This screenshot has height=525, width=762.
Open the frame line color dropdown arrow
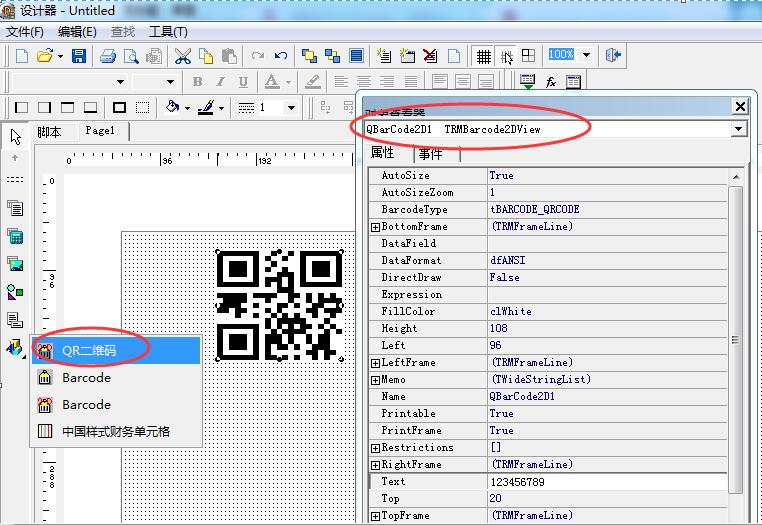[221, 108]
